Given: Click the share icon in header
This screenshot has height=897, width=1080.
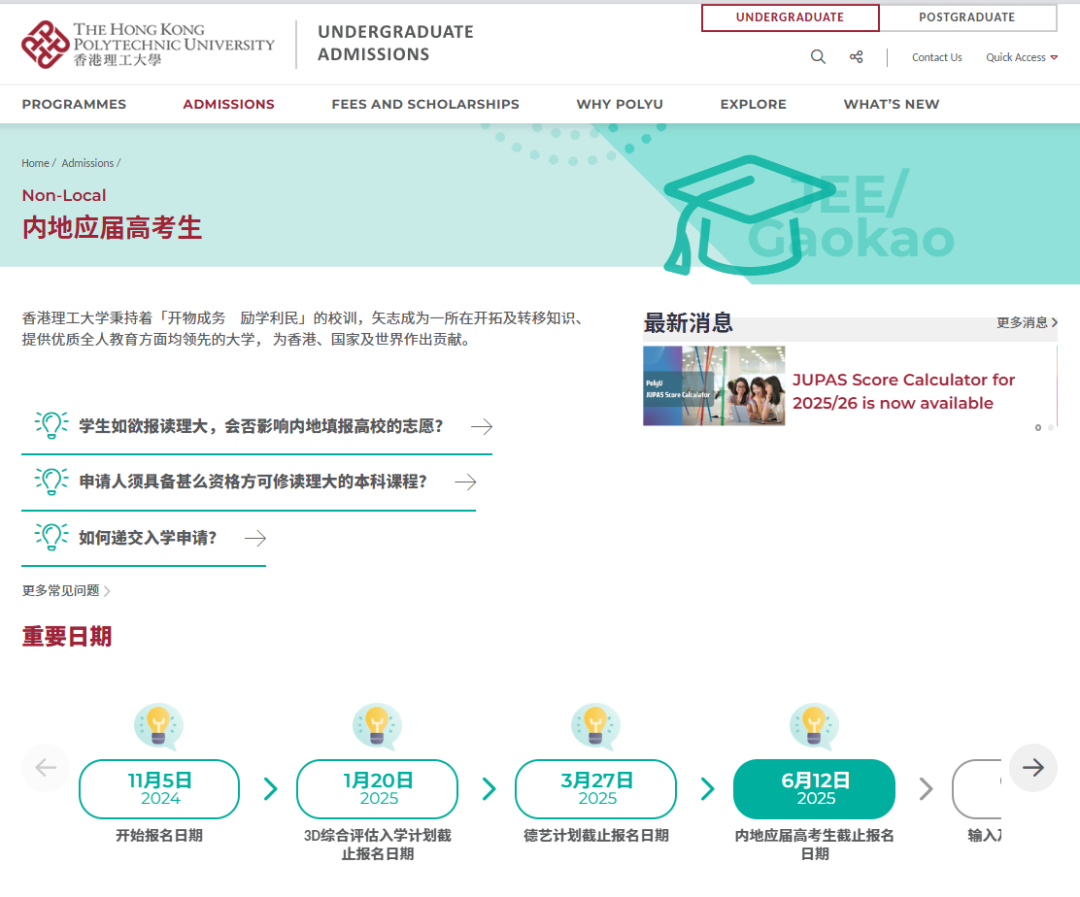Looking at the screenshot, I should pos(856,57).
